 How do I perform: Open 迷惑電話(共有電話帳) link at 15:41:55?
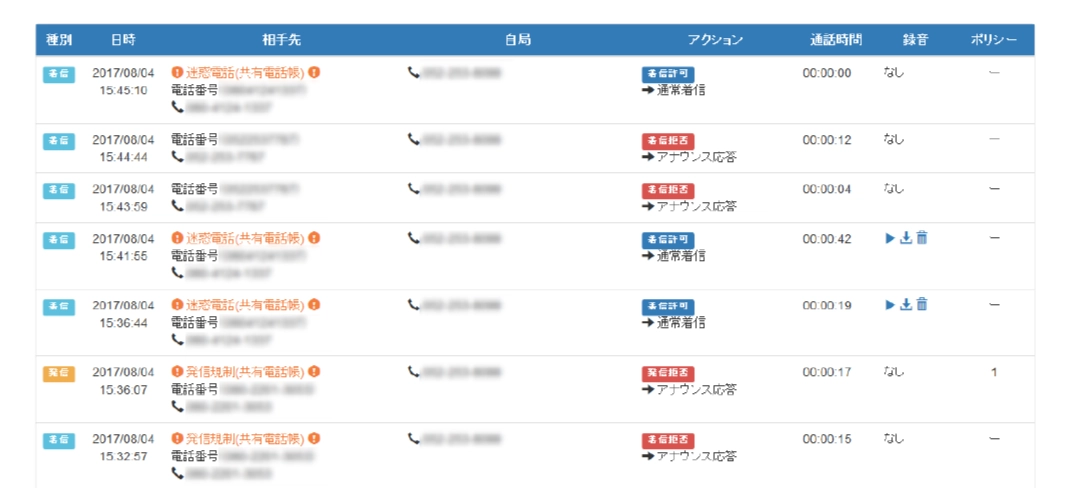245,238
